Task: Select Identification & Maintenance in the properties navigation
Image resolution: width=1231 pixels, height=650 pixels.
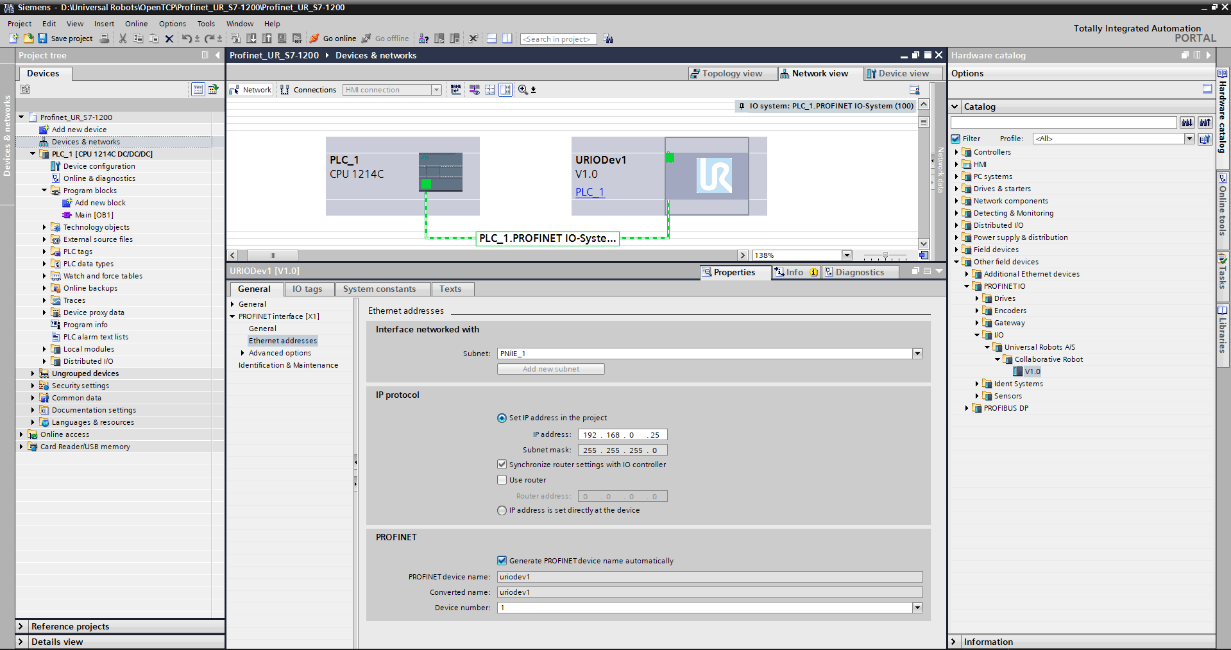Action: click(x=288, y=365)
